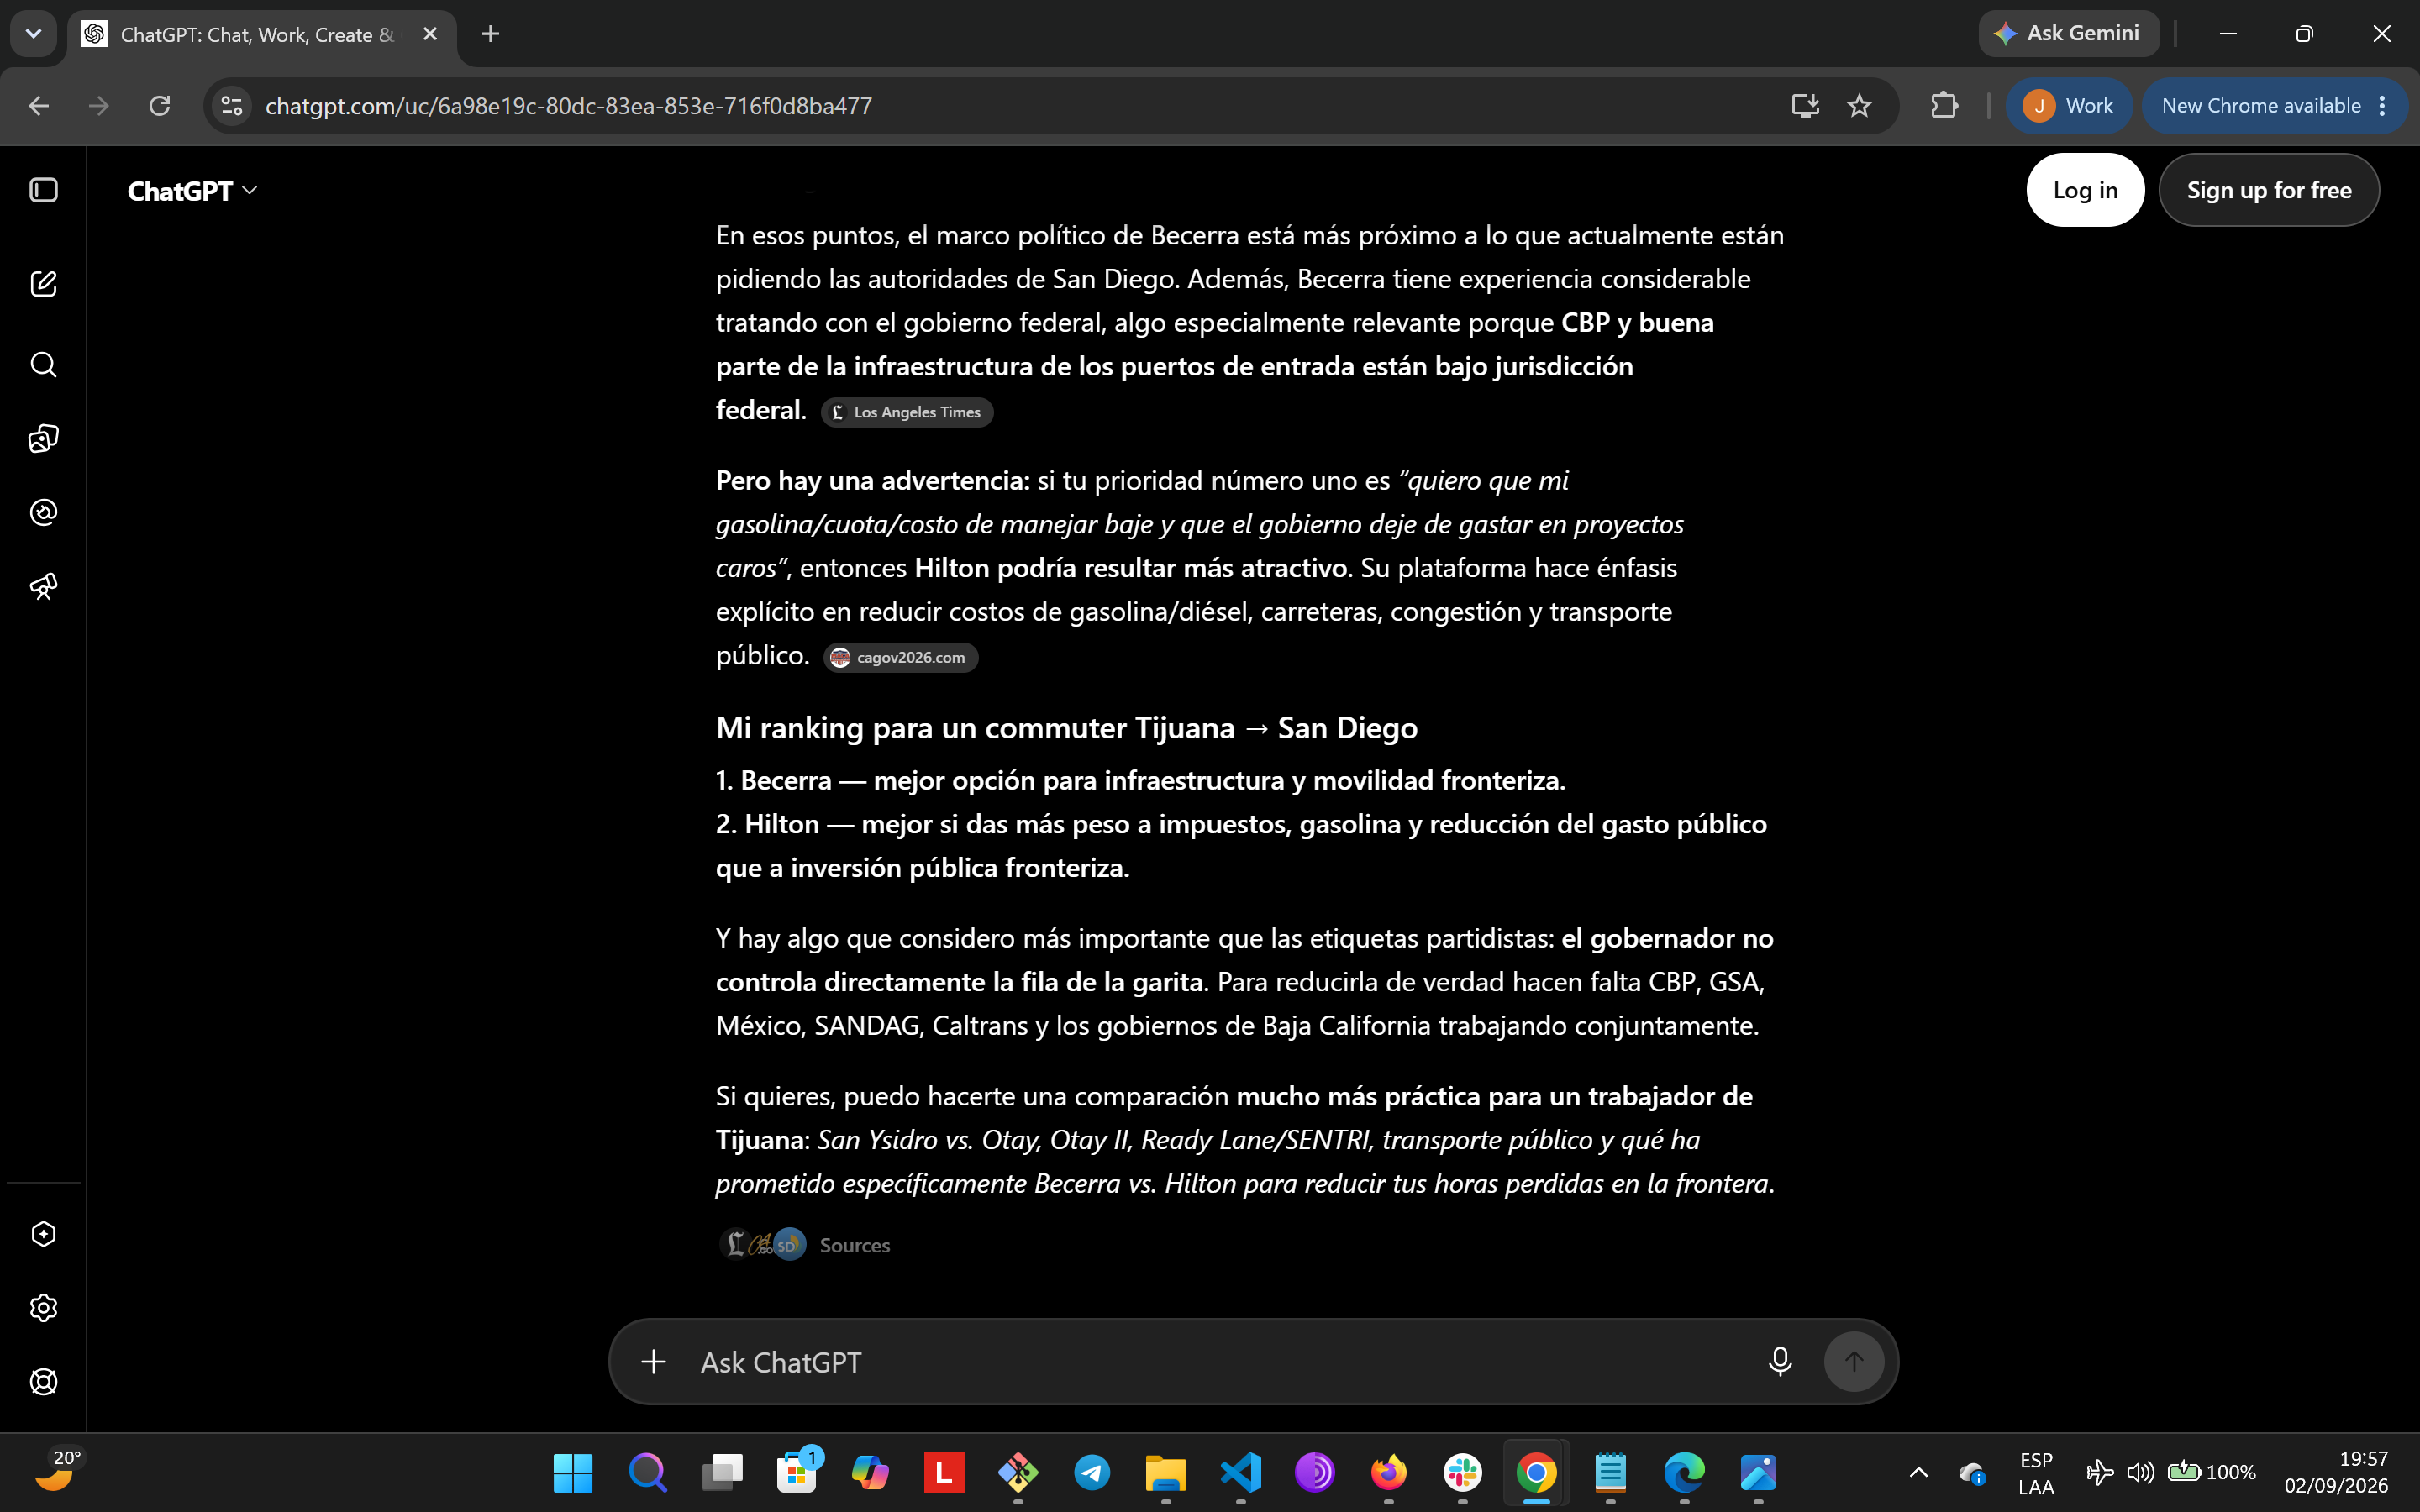Open Notepad from the taskbar

coord(1611,1473)
